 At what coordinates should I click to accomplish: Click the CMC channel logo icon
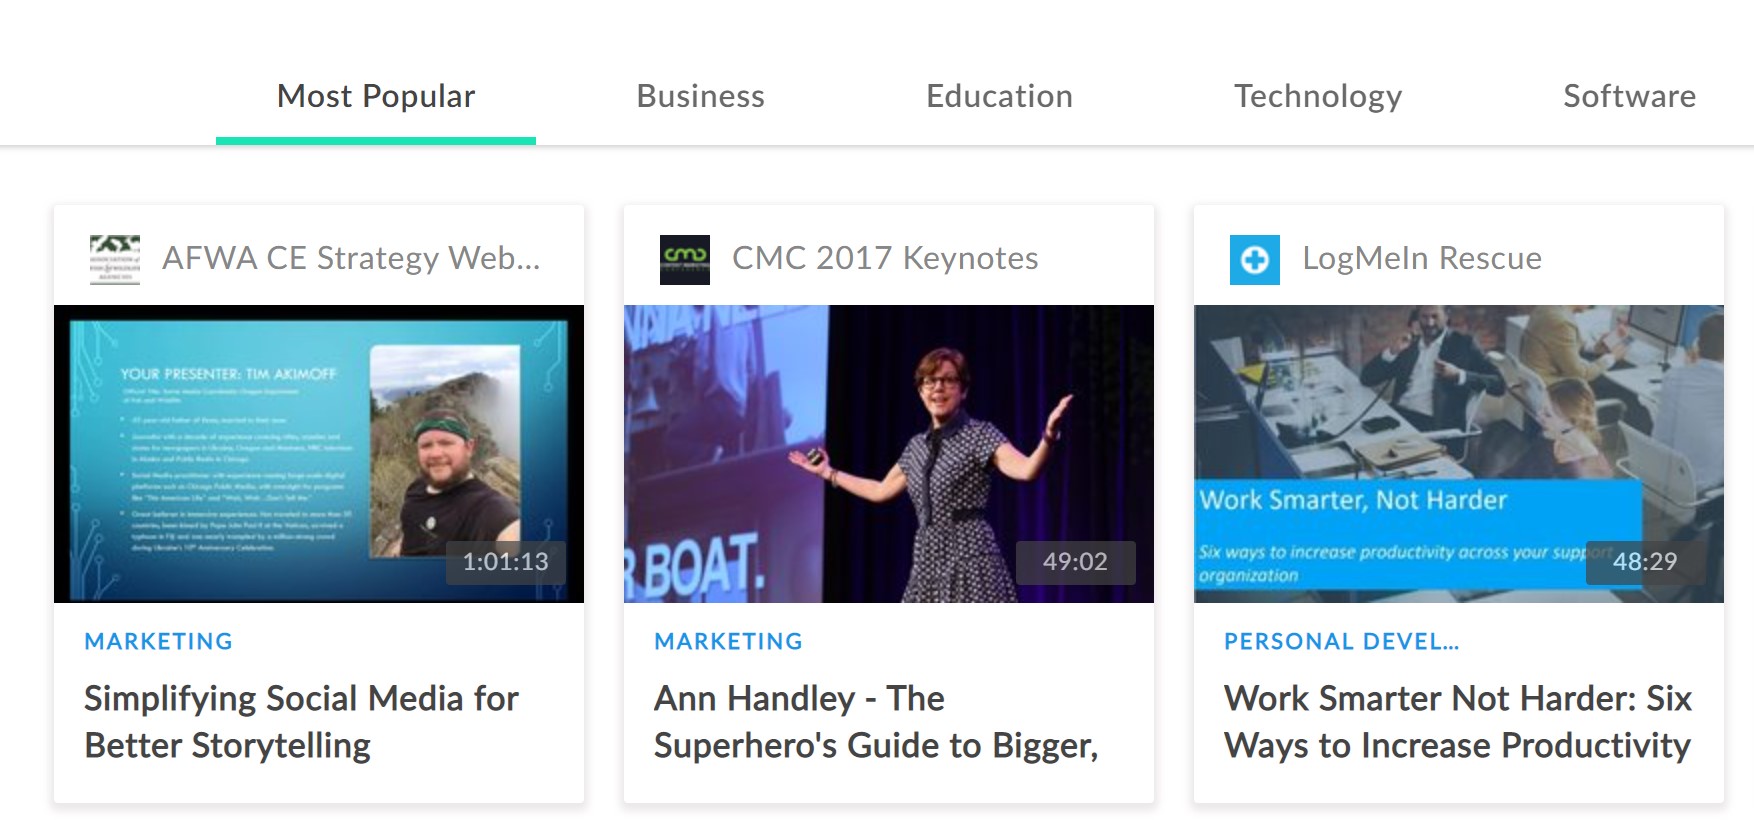tap(685, 260)
